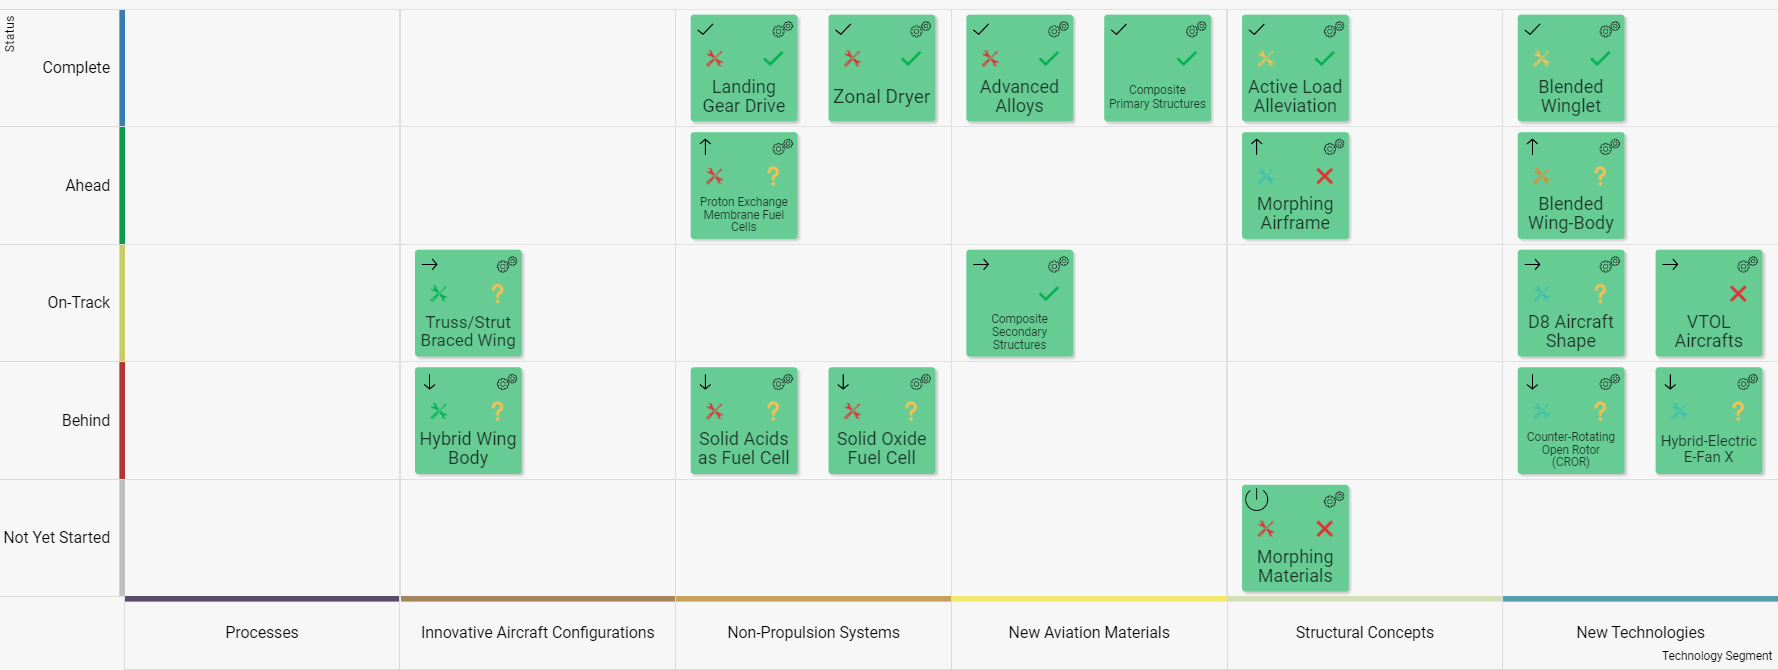The image size is (1778, 670).
Task: Click the "New Technologies" column label
Action: pyautogui.click(x=1641, y=633)
